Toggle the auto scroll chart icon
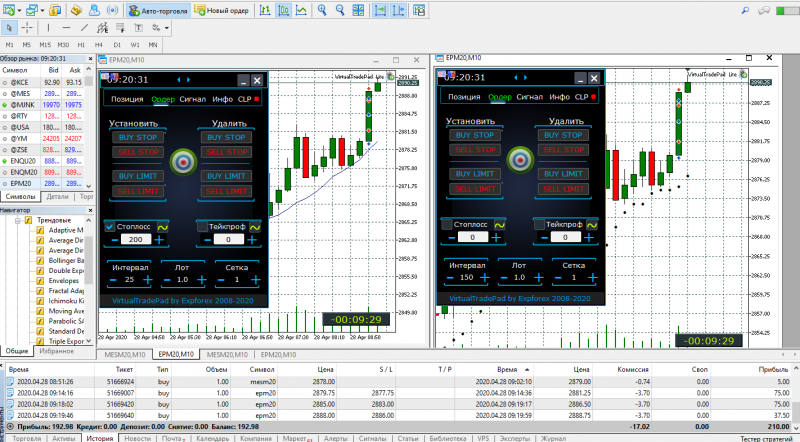The height and width of the screenshot is (442, 800). [x=380, y=10]
